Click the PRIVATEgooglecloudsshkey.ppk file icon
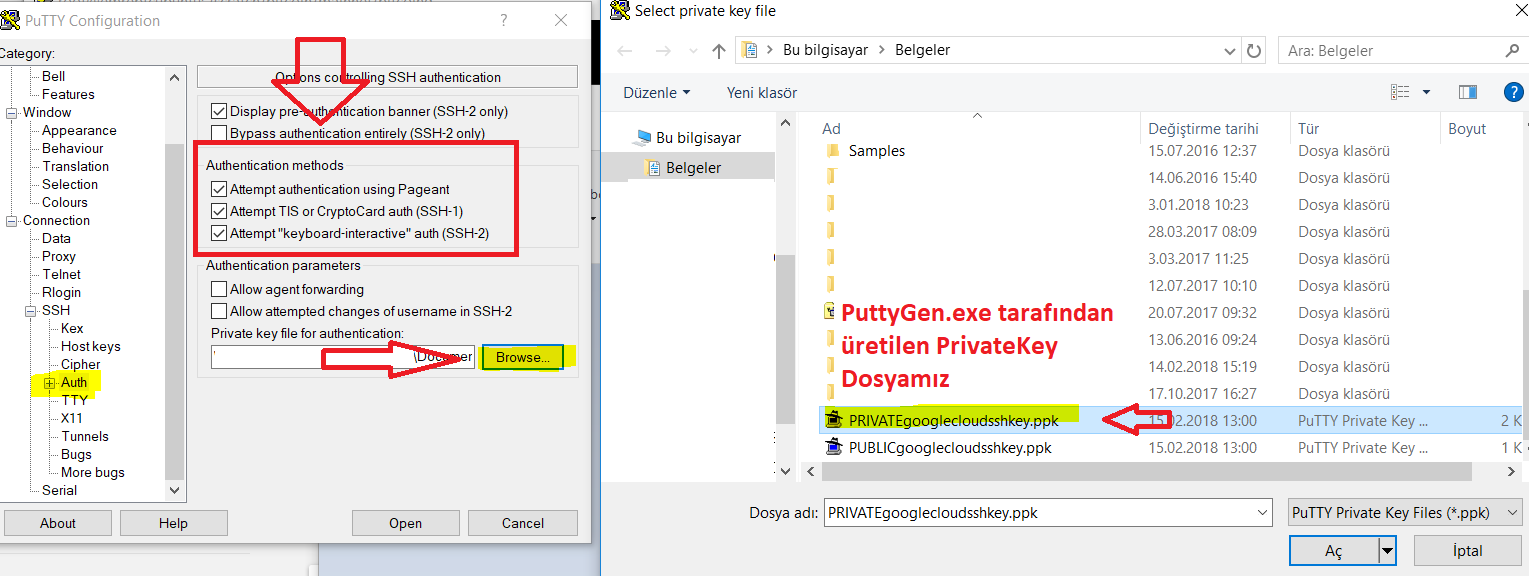Viewport: 1529px width, 576px height. 834,421
